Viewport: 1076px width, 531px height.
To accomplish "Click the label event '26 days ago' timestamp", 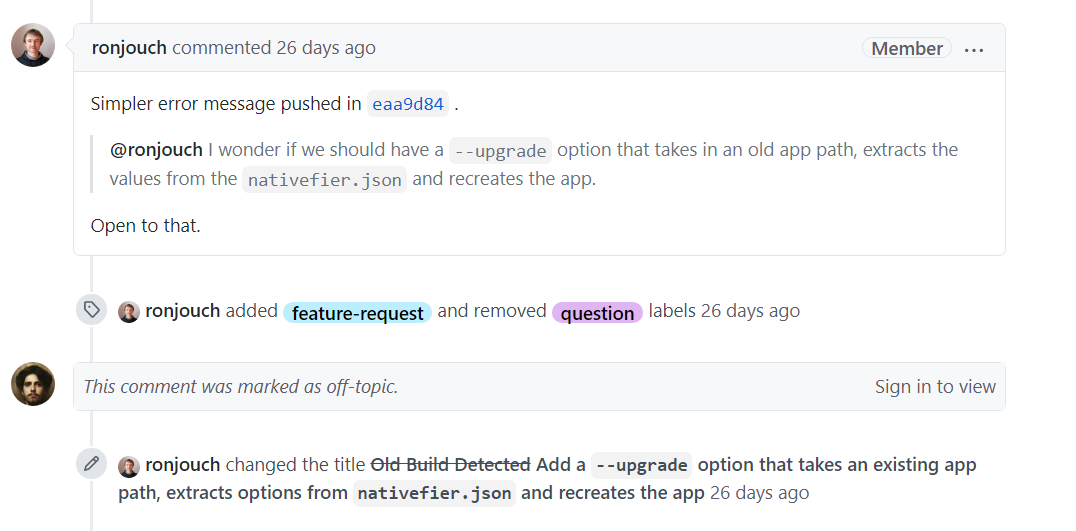I will pos(750,311).
